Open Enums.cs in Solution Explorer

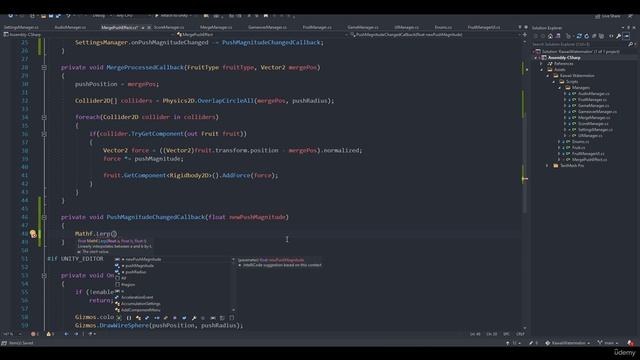tap(580, 142)
